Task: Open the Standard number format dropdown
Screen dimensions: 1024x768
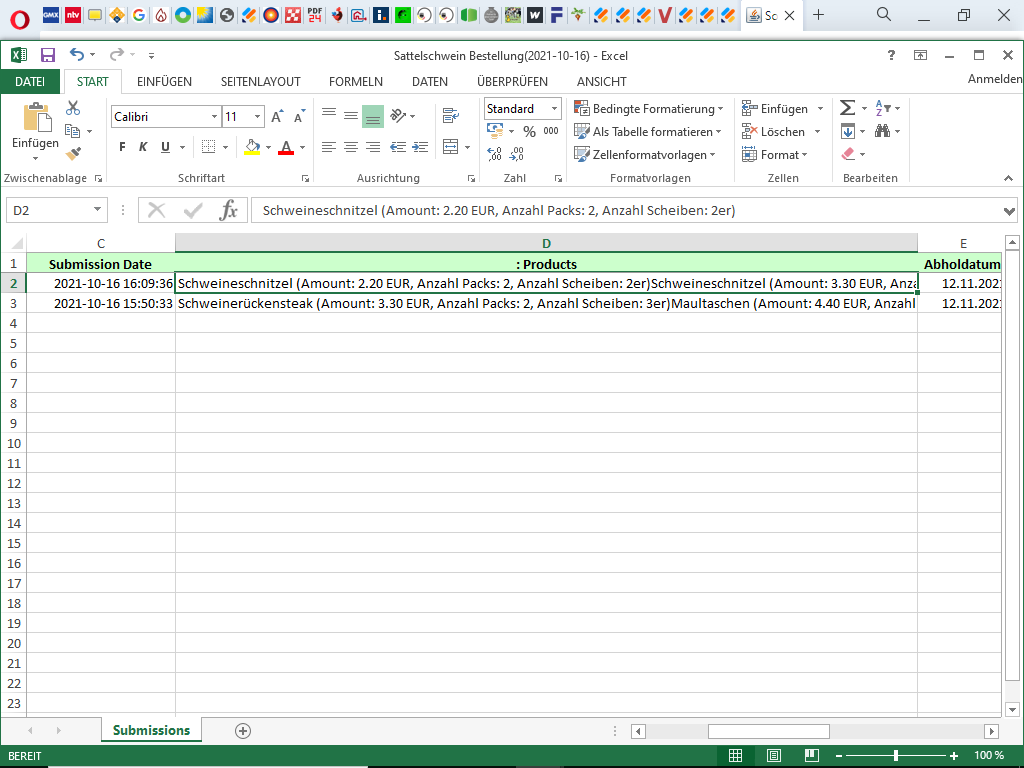Action: point(522,109)
